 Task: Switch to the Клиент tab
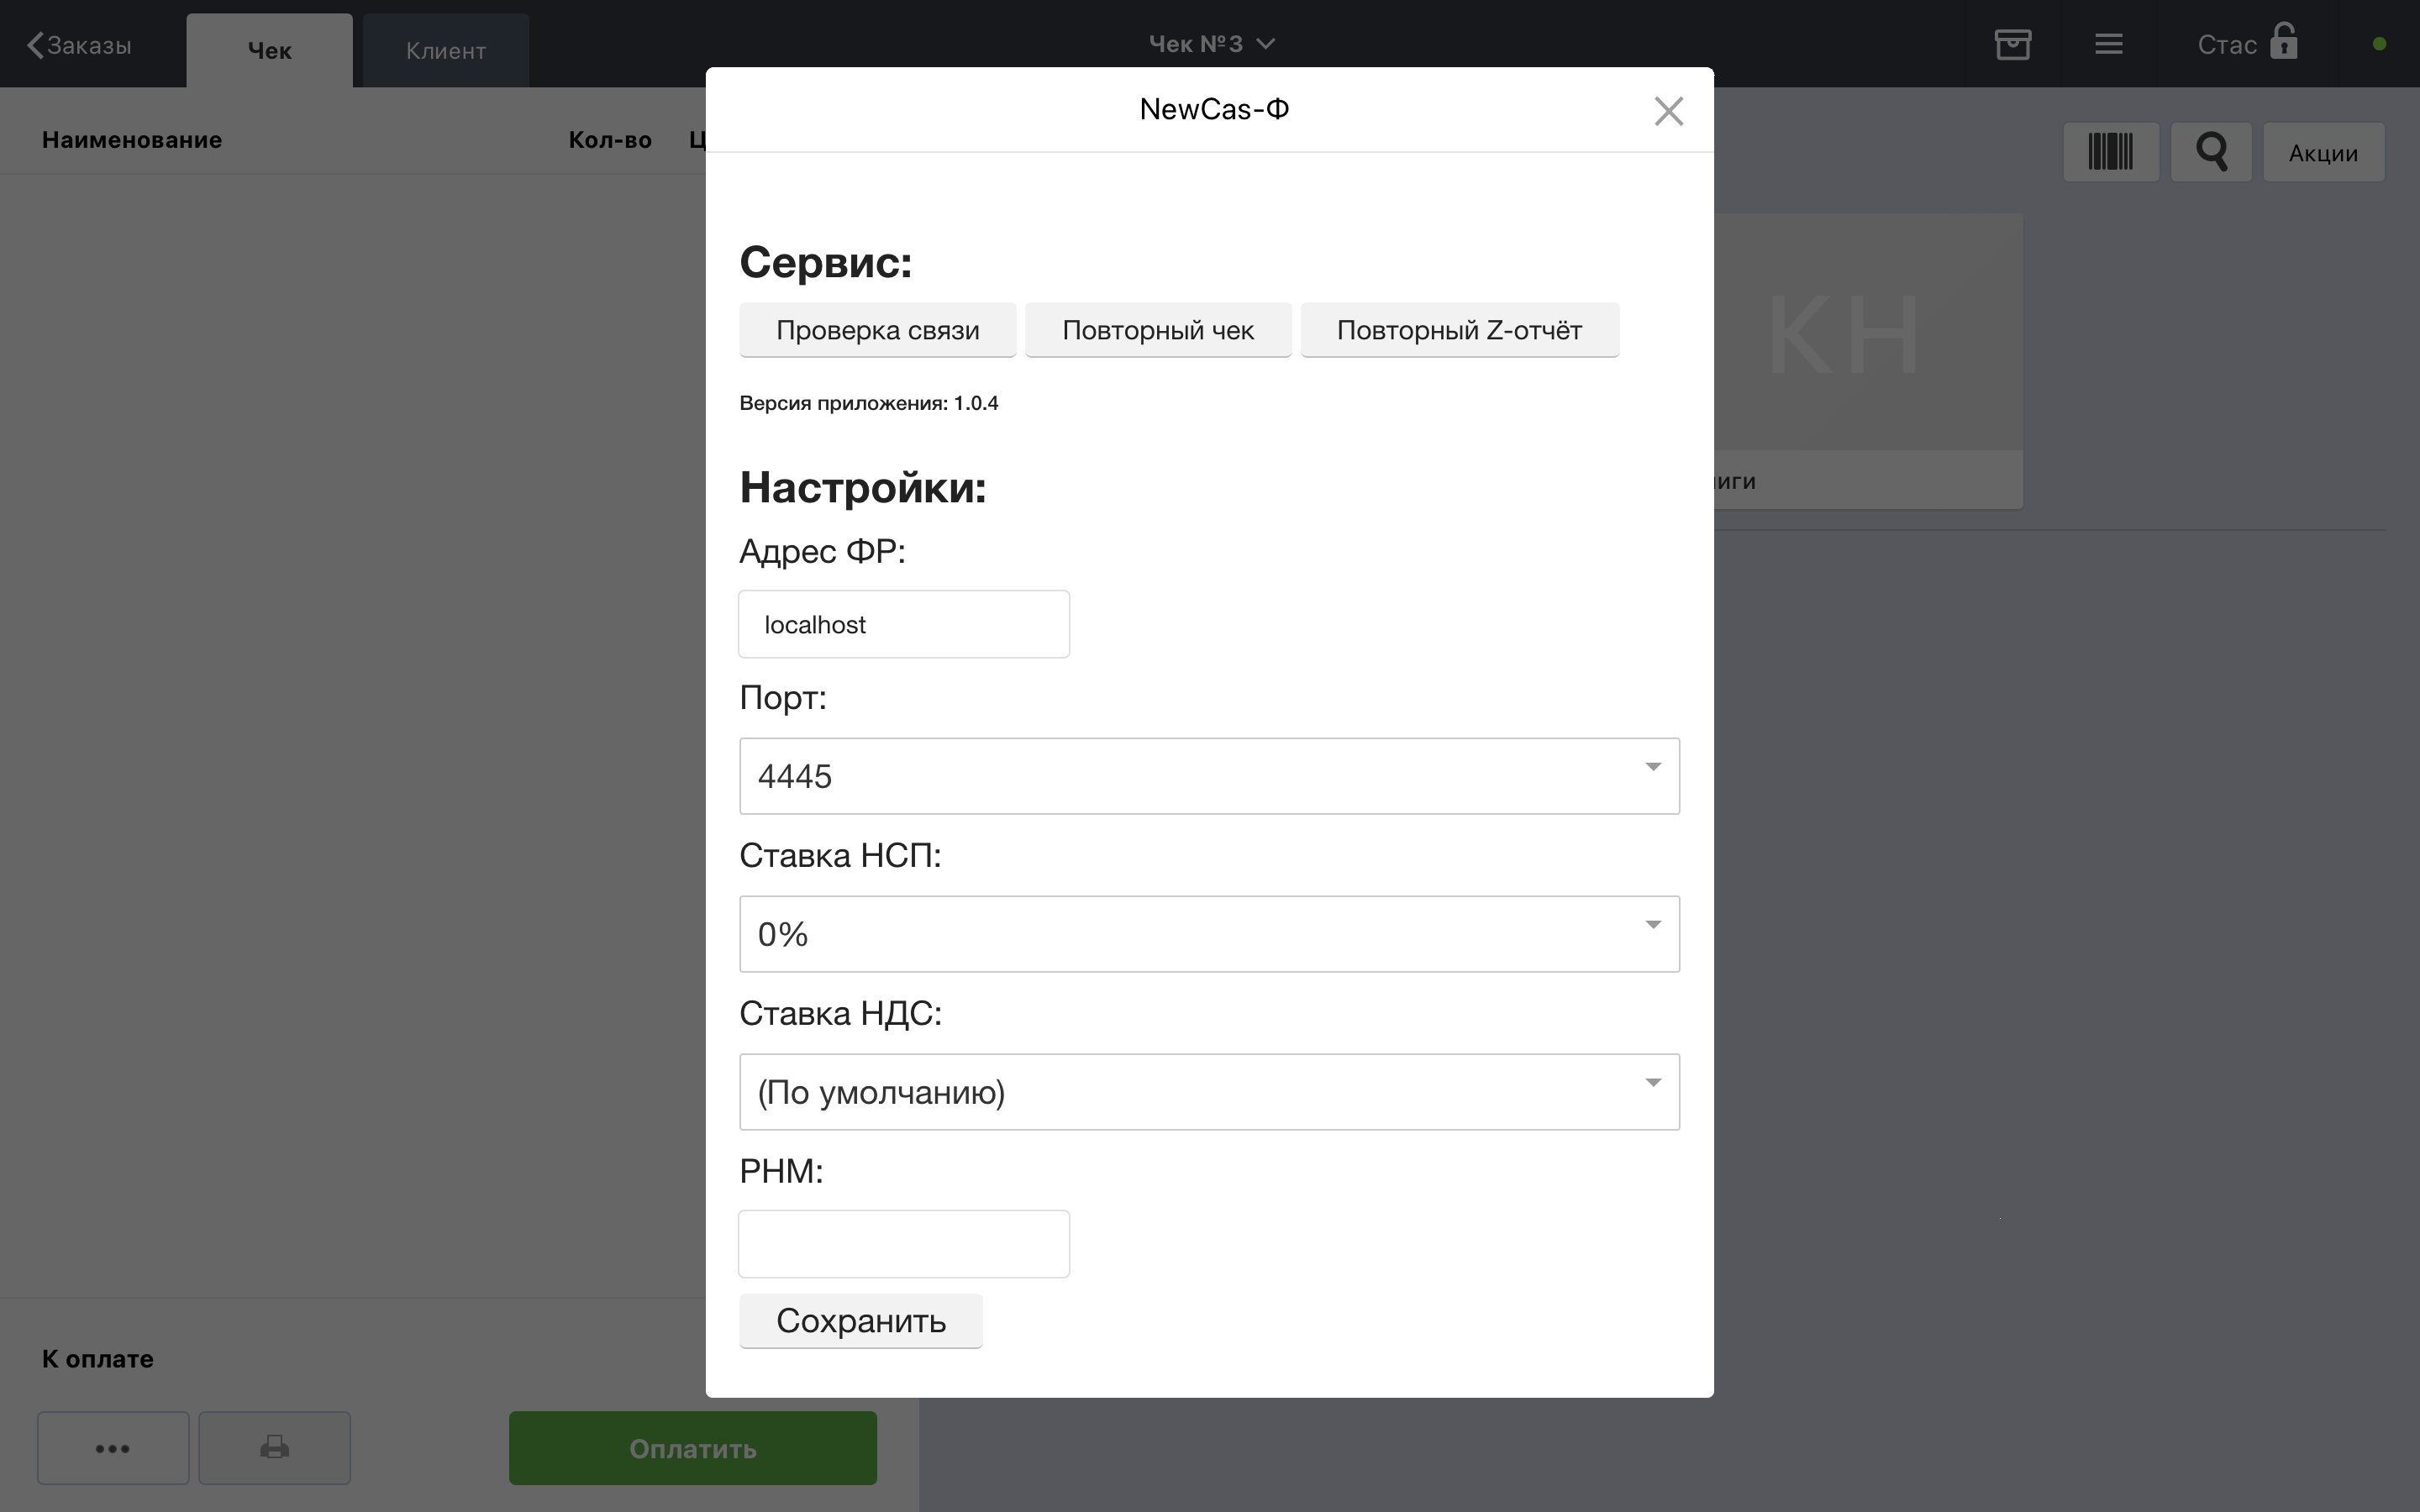tap(445, 51)
